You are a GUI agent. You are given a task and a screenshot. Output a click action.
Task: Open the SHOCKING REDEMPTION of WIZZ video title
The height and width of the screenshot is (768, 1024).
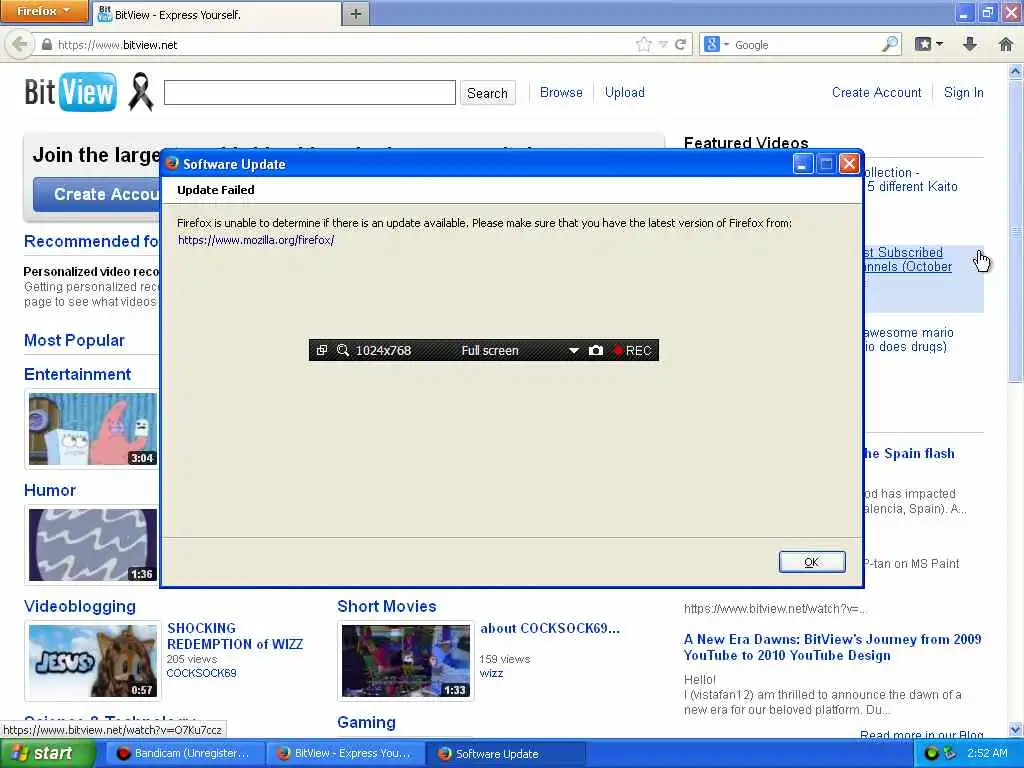point(235,636)
